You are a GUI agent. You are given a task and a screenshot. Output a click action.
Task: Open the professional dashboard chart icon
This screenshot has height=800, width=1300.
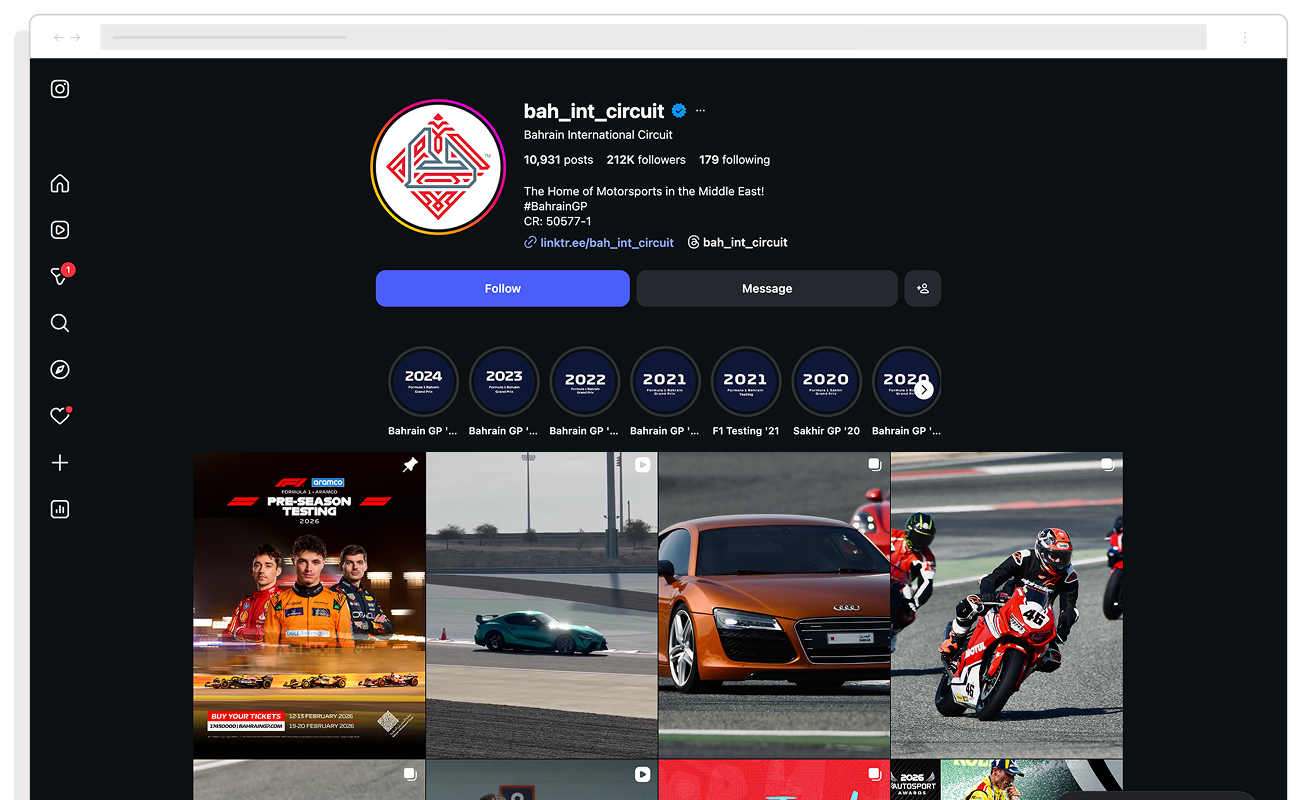pyautogui.click(x=60, y=509)
